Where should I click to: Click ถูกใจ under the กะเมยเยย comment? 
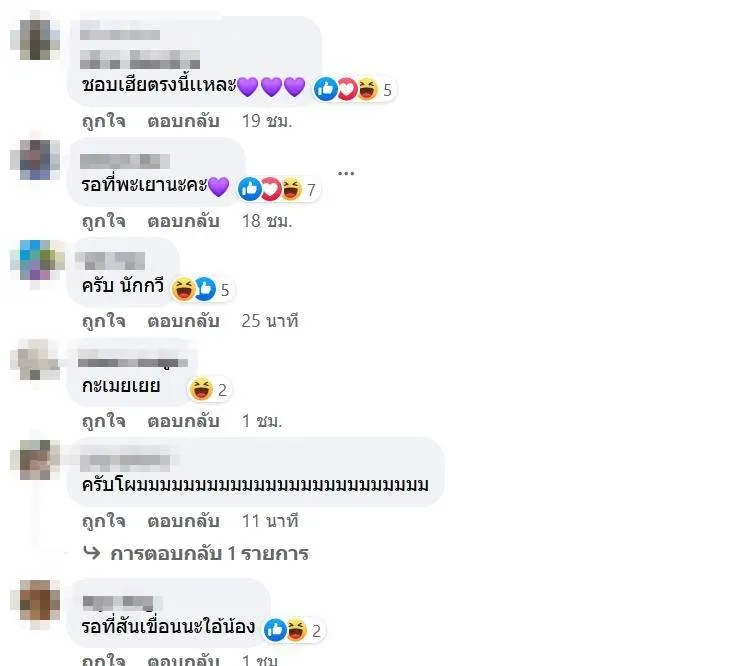pos(104,421)
